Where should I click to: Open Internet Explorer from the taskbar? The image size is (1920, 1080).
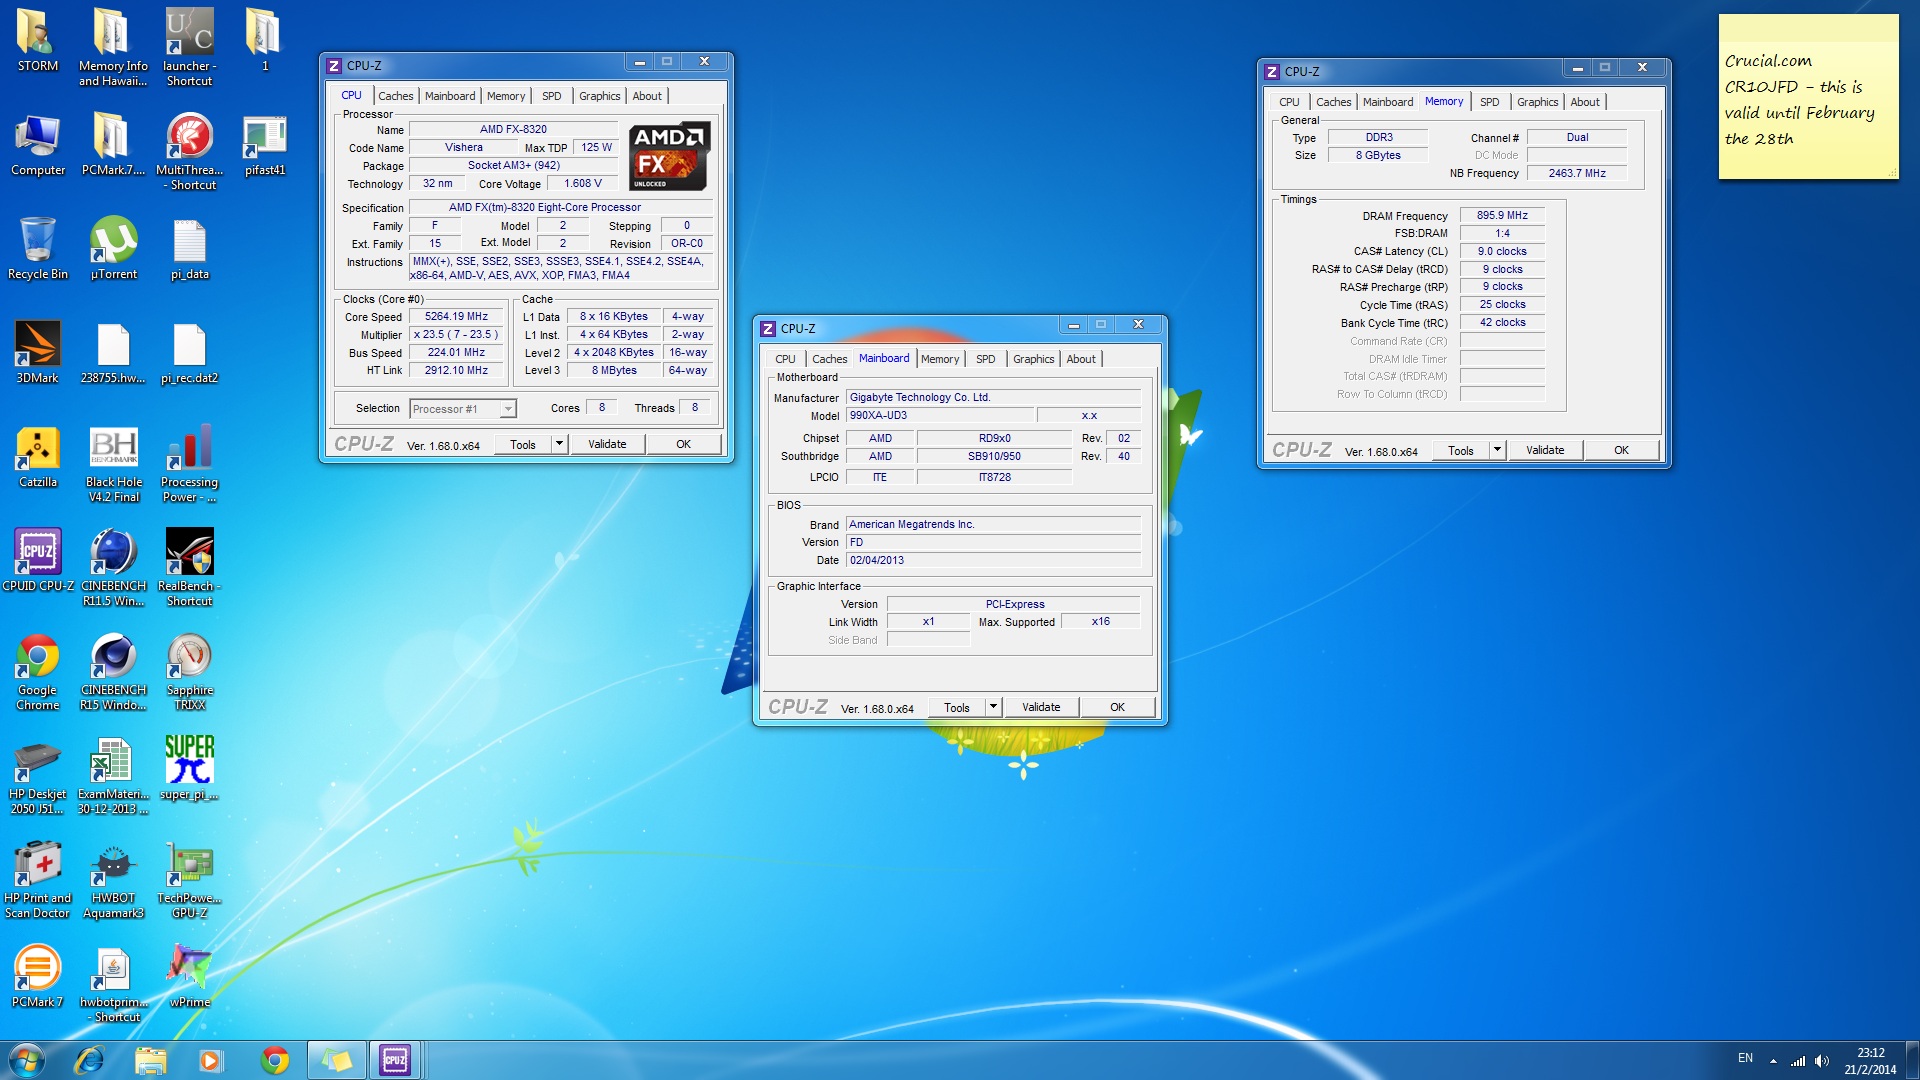click(x=90, y=1060)
